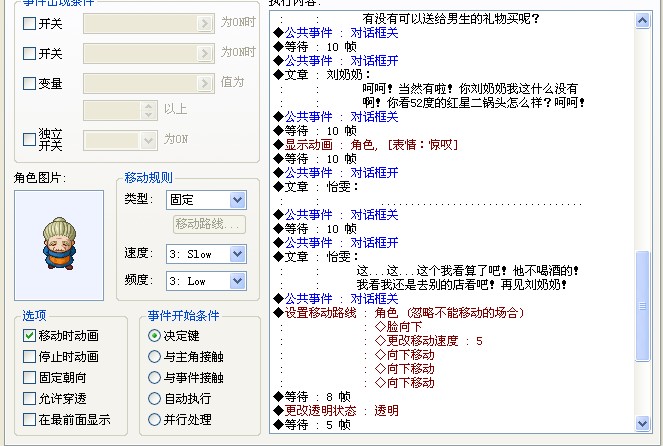
Task: Select the 设置移动路线 : 角色 command
Action: 400,313
